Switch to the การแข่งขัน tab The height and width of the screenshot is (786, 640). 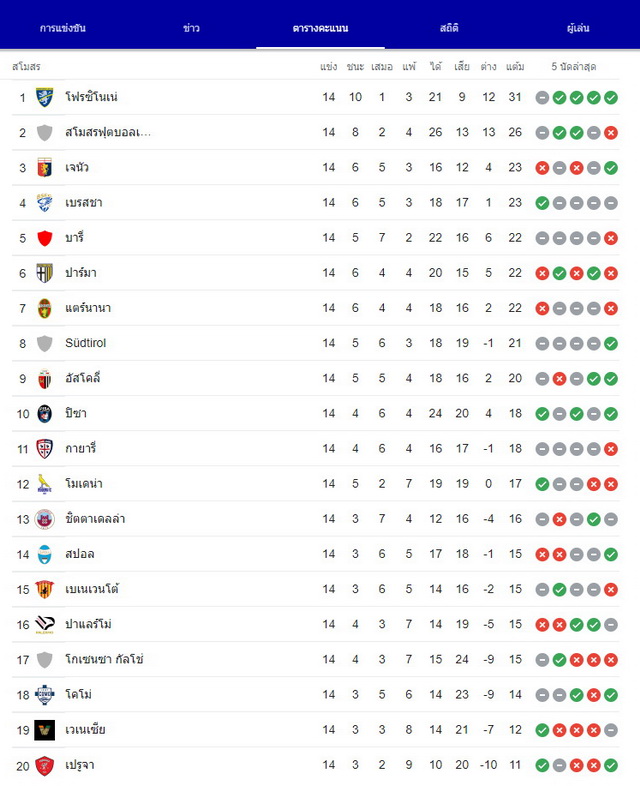[63, 28]
